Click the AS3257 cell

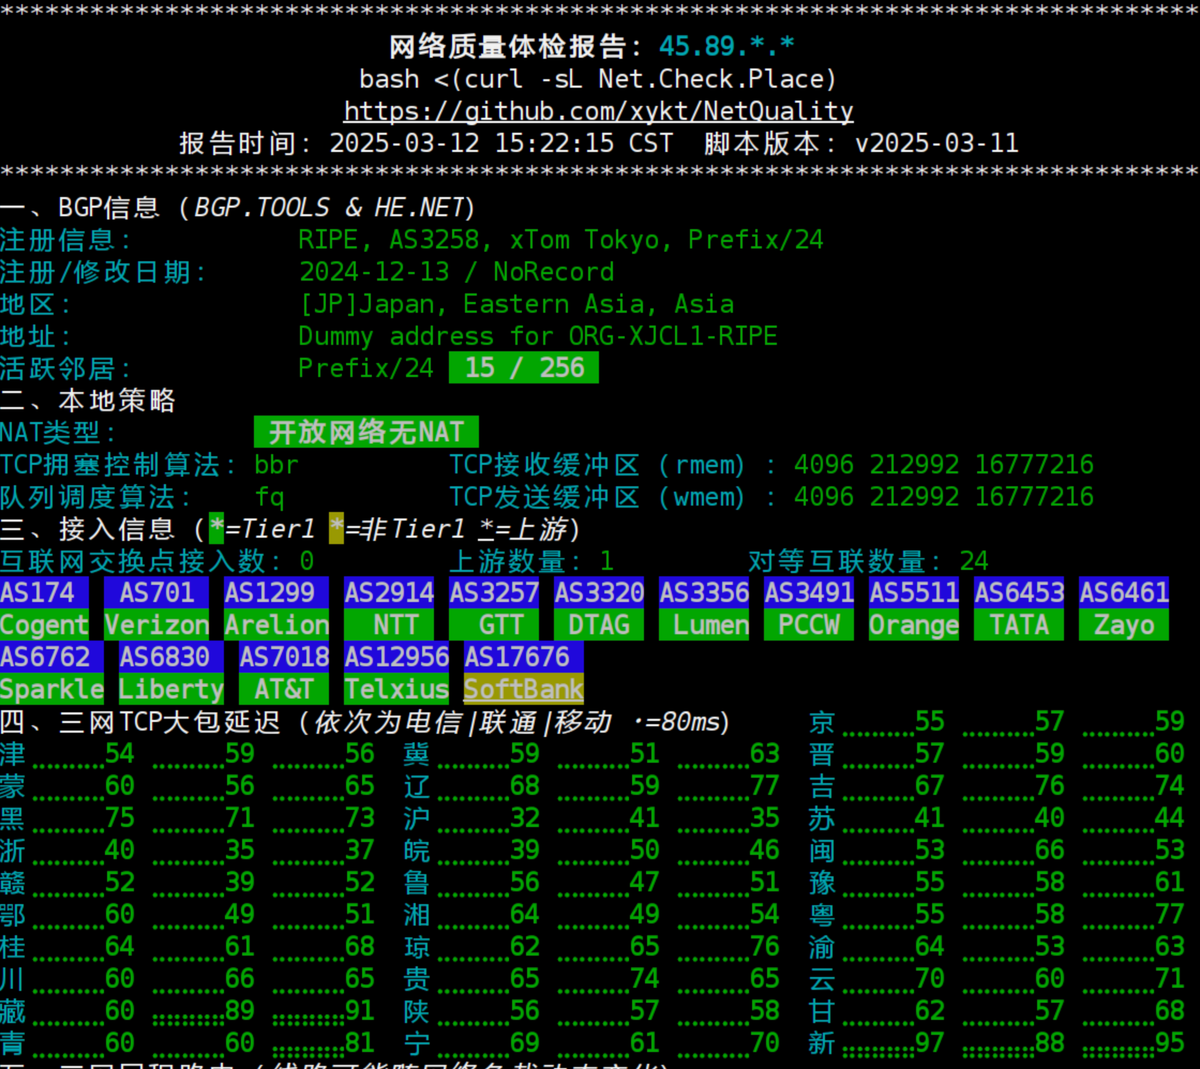coord(494,593)
